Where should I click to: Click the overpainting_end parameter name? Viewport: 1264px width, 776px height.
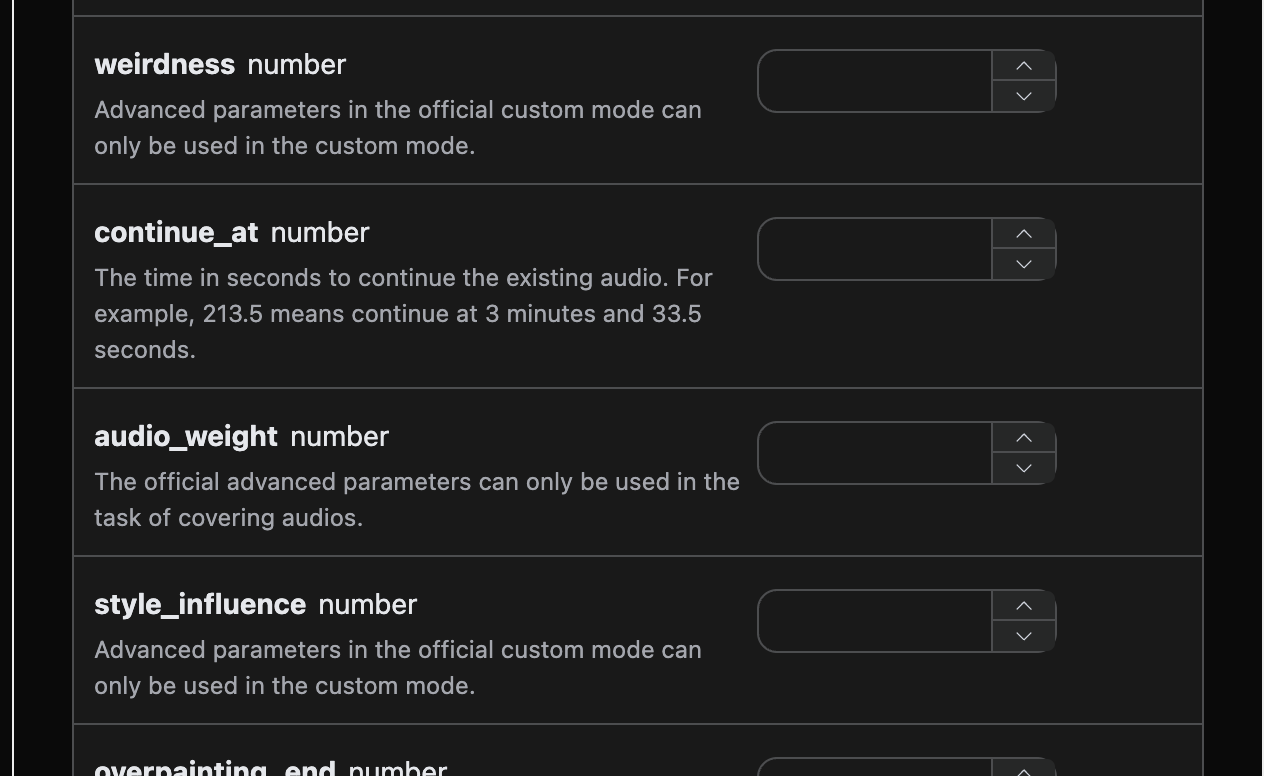(x=214, y=768)
